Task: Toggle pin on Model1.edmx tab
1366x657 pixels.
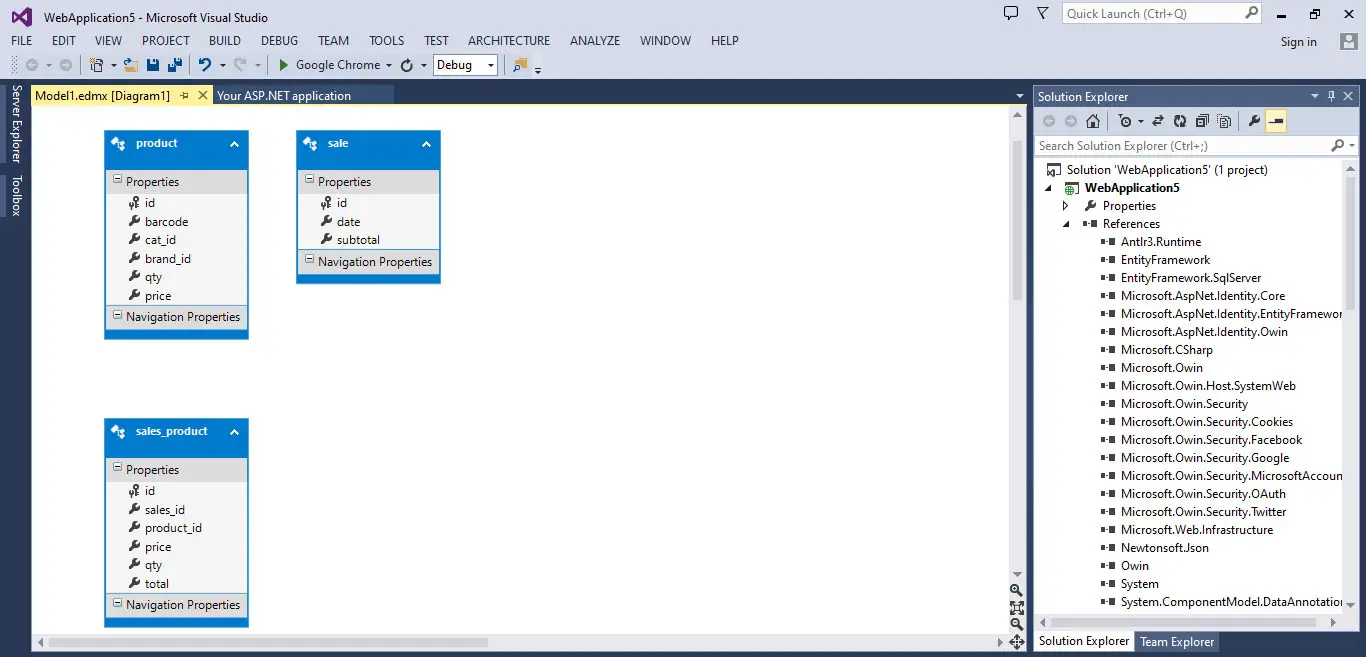Action: point(184,96)
